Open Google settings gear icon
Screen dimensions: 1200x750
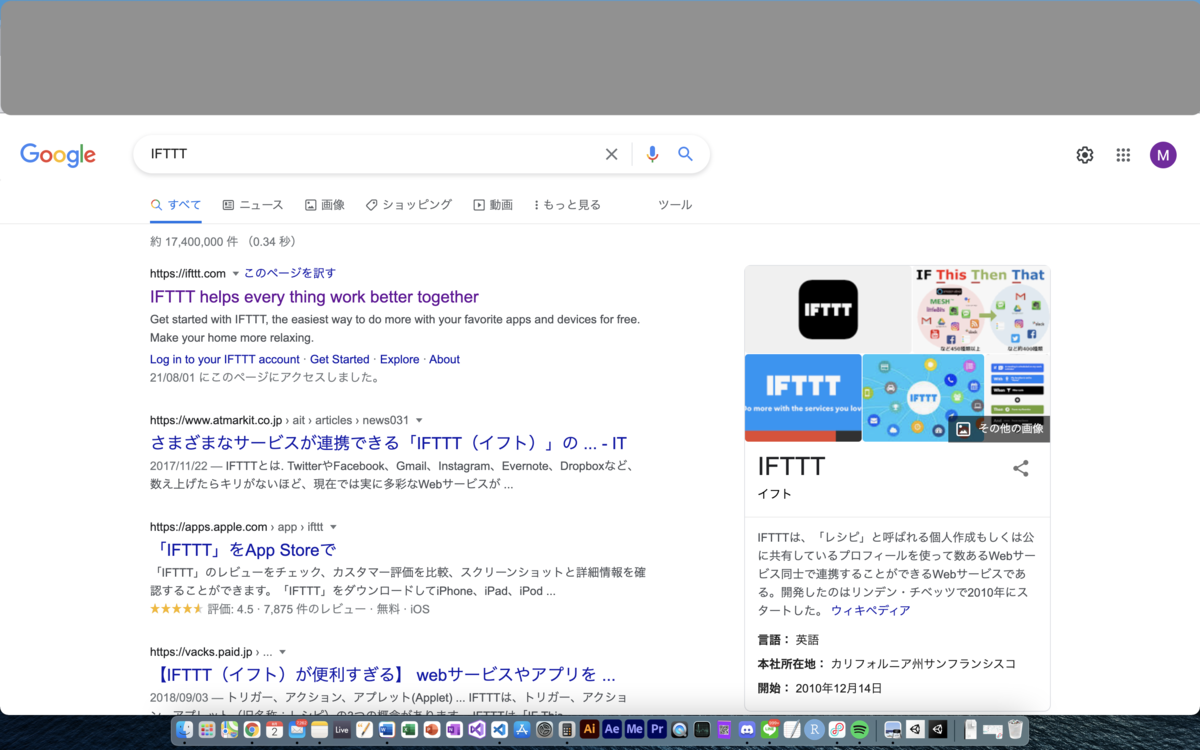1085,155
